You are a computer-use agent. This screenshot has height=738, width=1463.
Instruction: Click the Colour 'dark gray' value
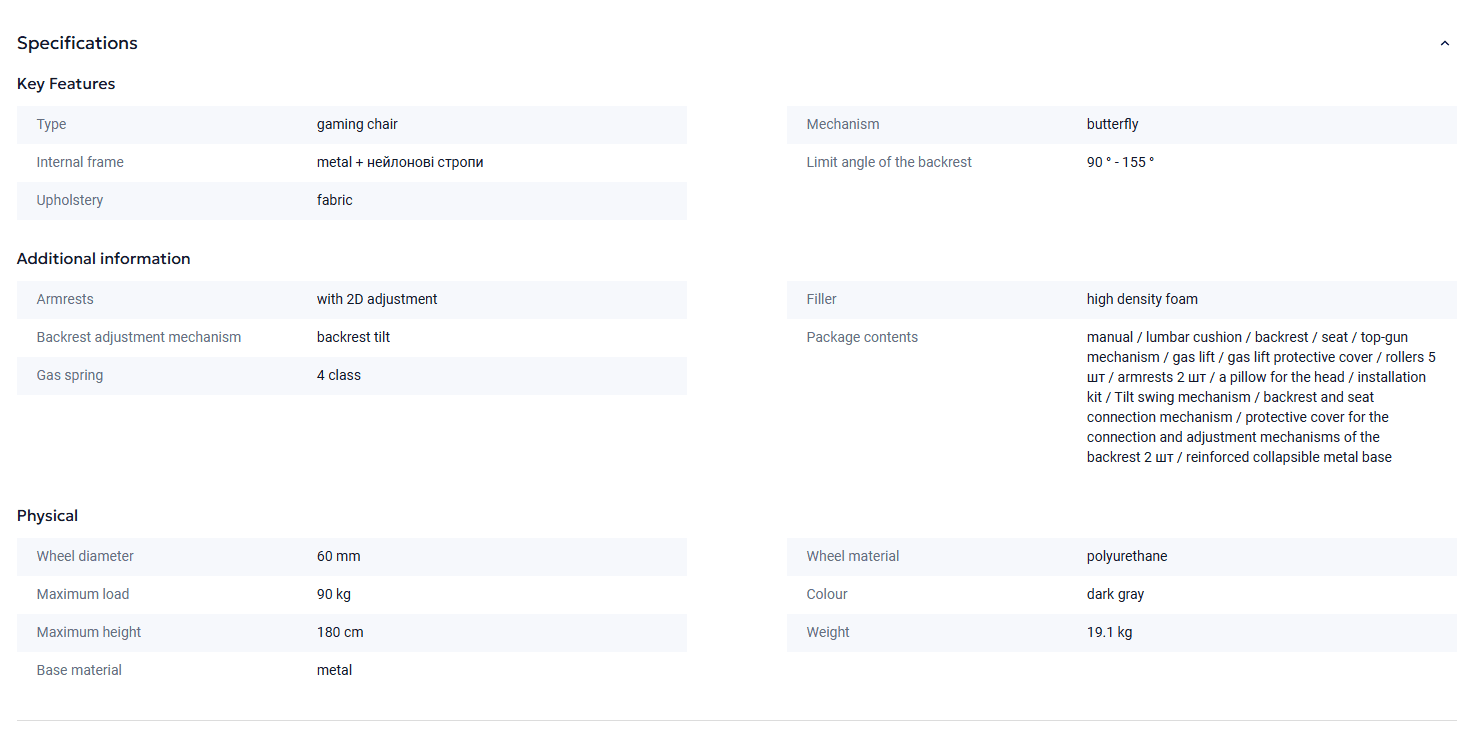(x=1115, y=594)
